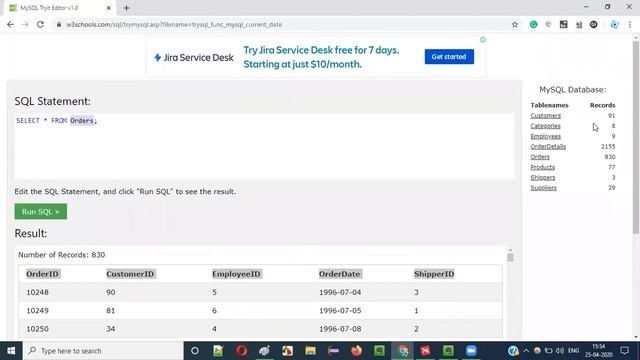Viewport: 640px width, 360px height.
Task: Open the help question mark tray icon
Action: [x=513, y=351]
